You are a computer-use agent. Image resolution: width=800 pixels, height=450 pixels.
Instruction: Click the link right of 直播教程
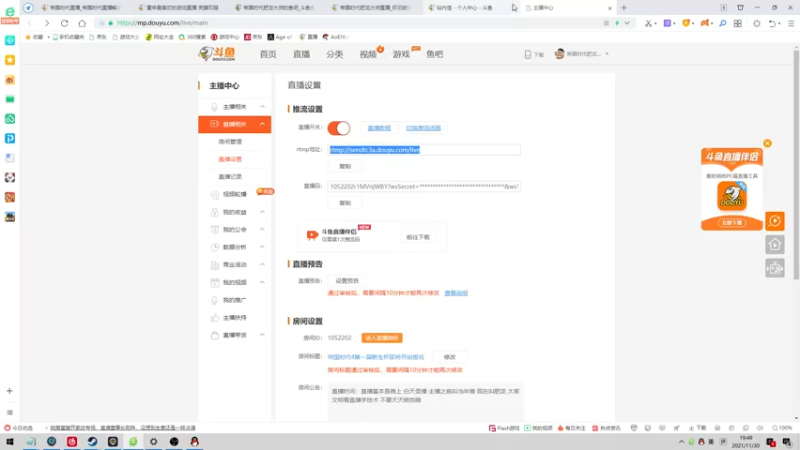[x=423, y=128]
